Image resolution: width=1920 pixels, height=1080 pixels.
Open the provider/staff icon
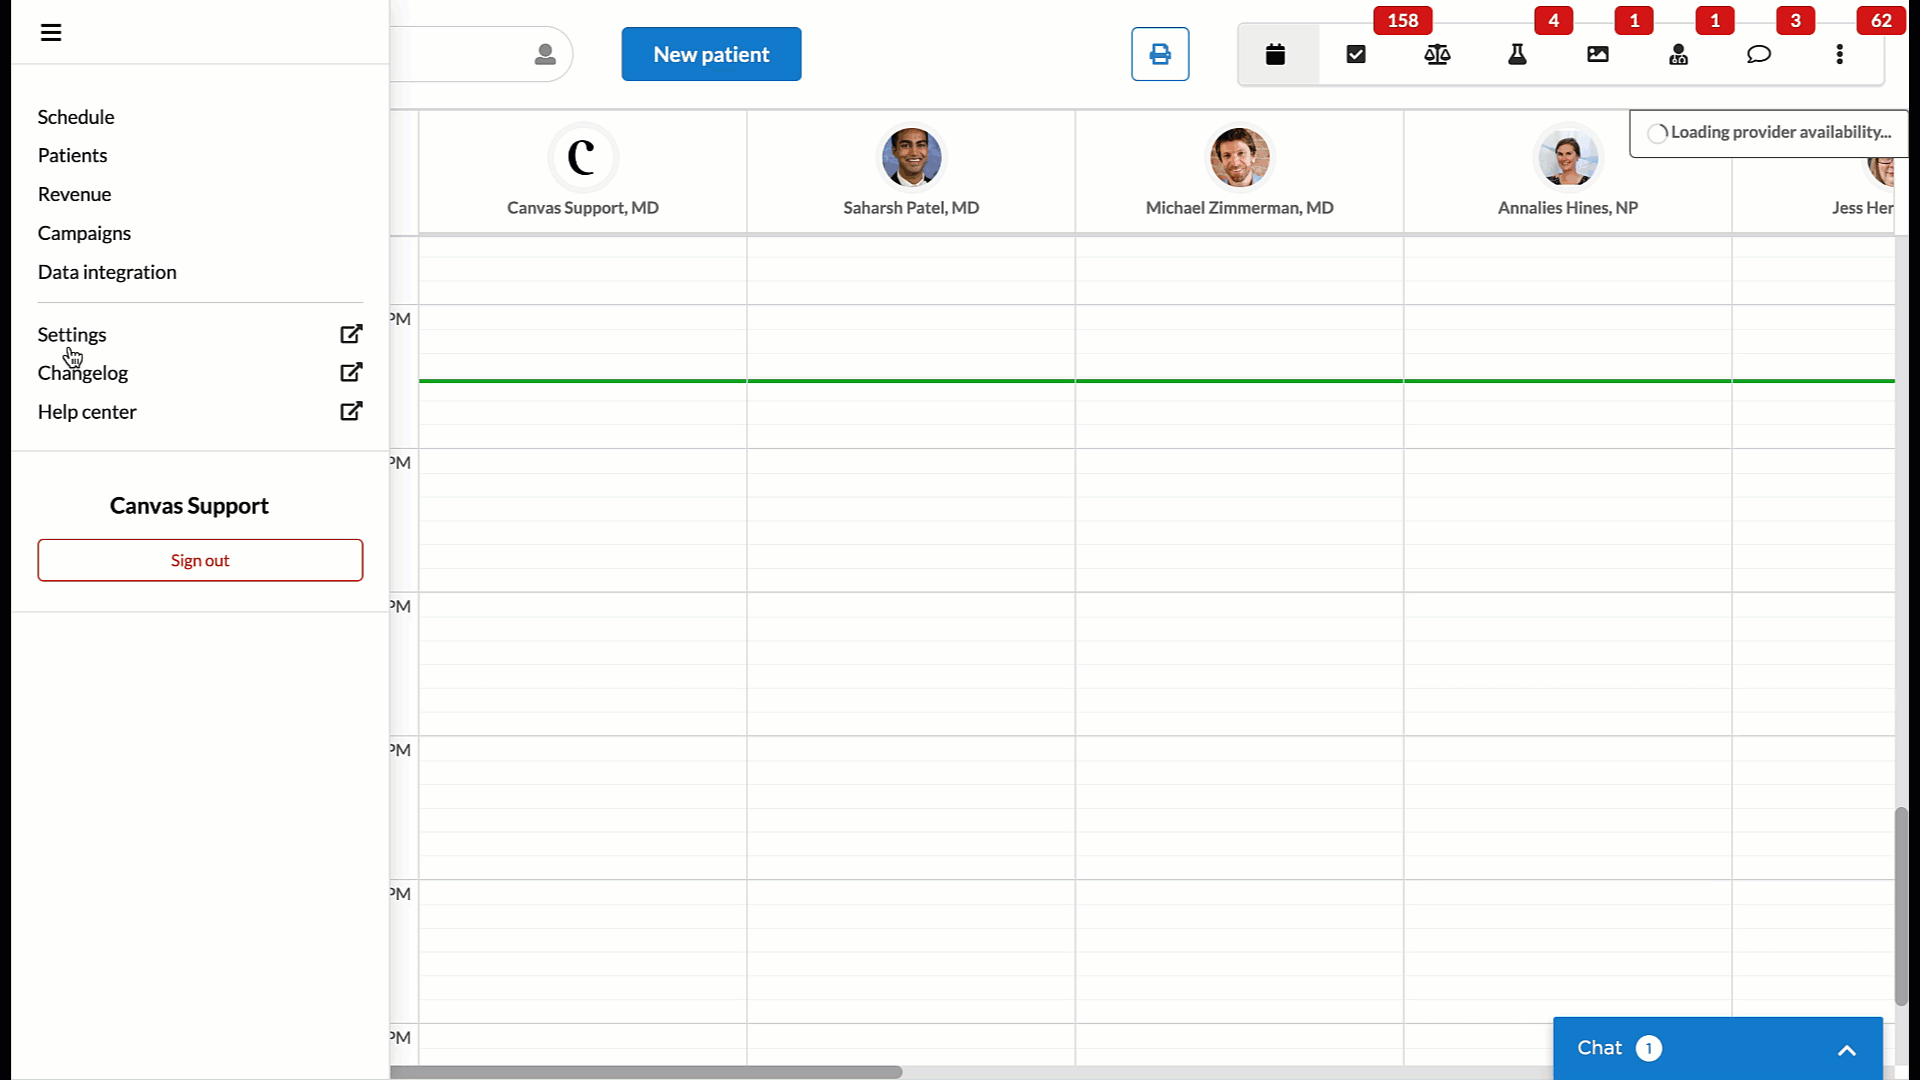pyautogui.click(x=1677, y=54)
